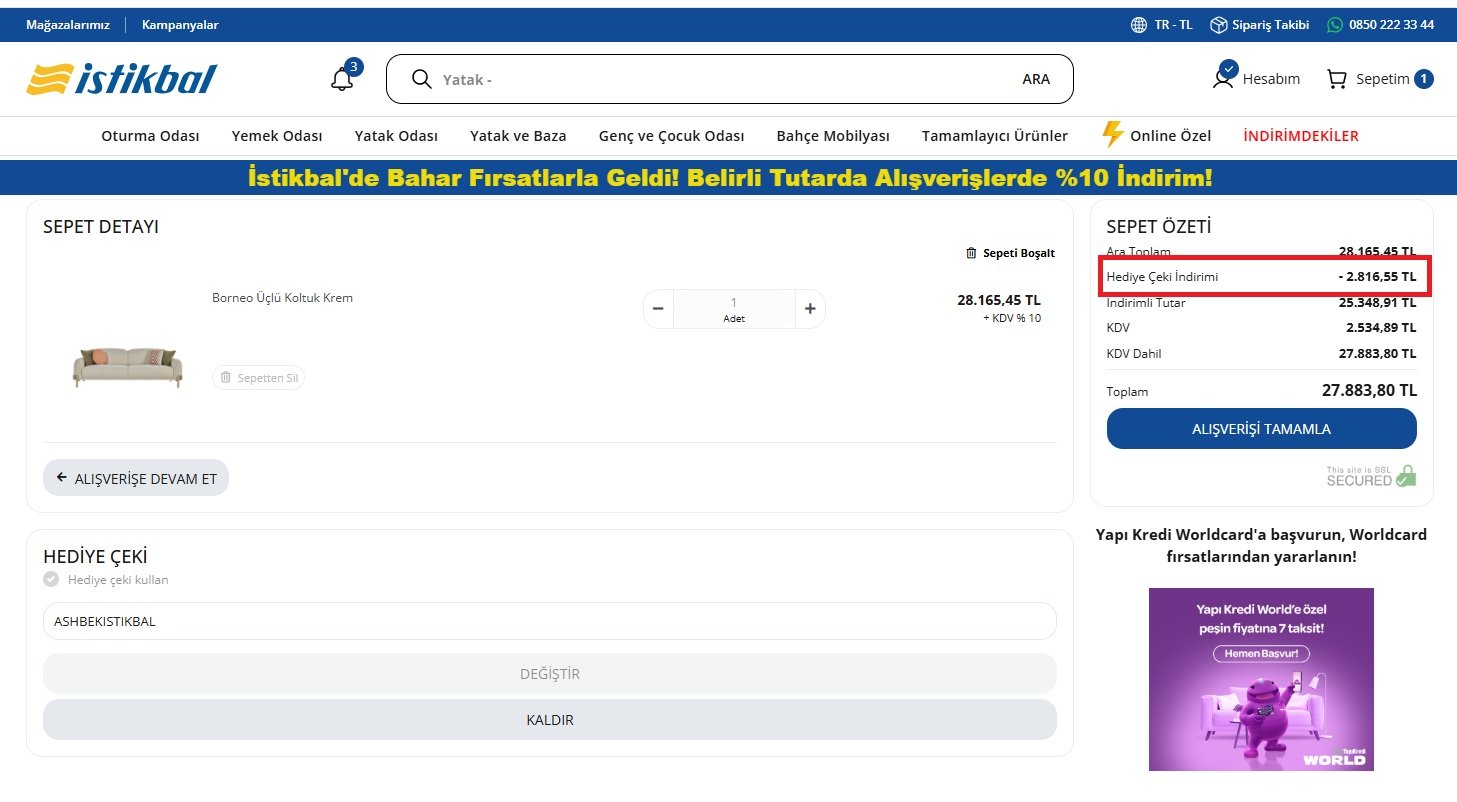The image size is (1457, 802).
Task: Toggle Hediye çeki kullan checkbox
Action: click(x=51, y=579)
